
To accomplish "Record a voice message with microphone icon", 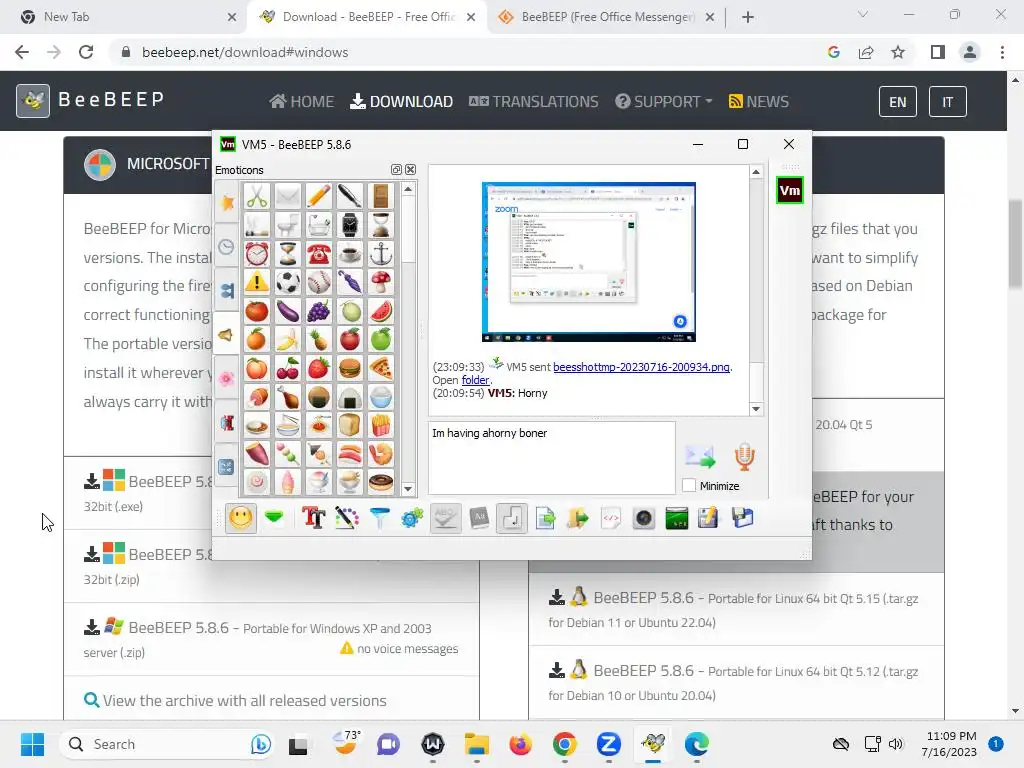I will point(744,456).
